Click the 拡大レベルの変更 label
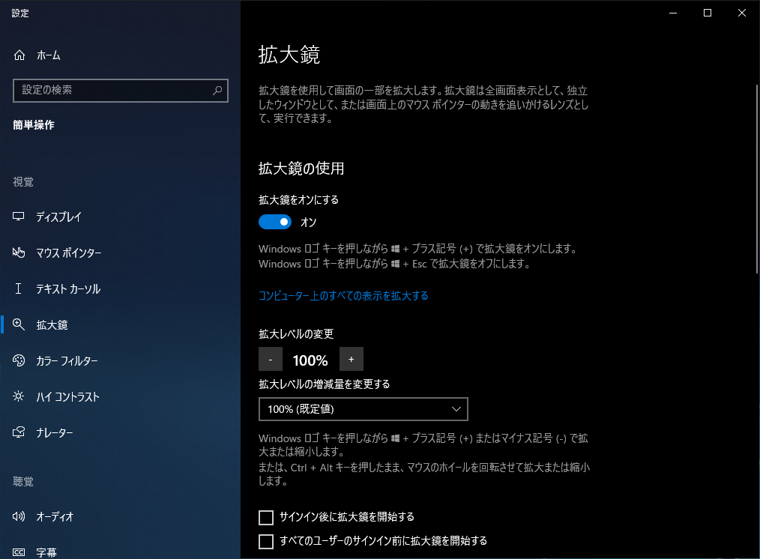Screen dimensions: 760x559 tap(296, 334)
